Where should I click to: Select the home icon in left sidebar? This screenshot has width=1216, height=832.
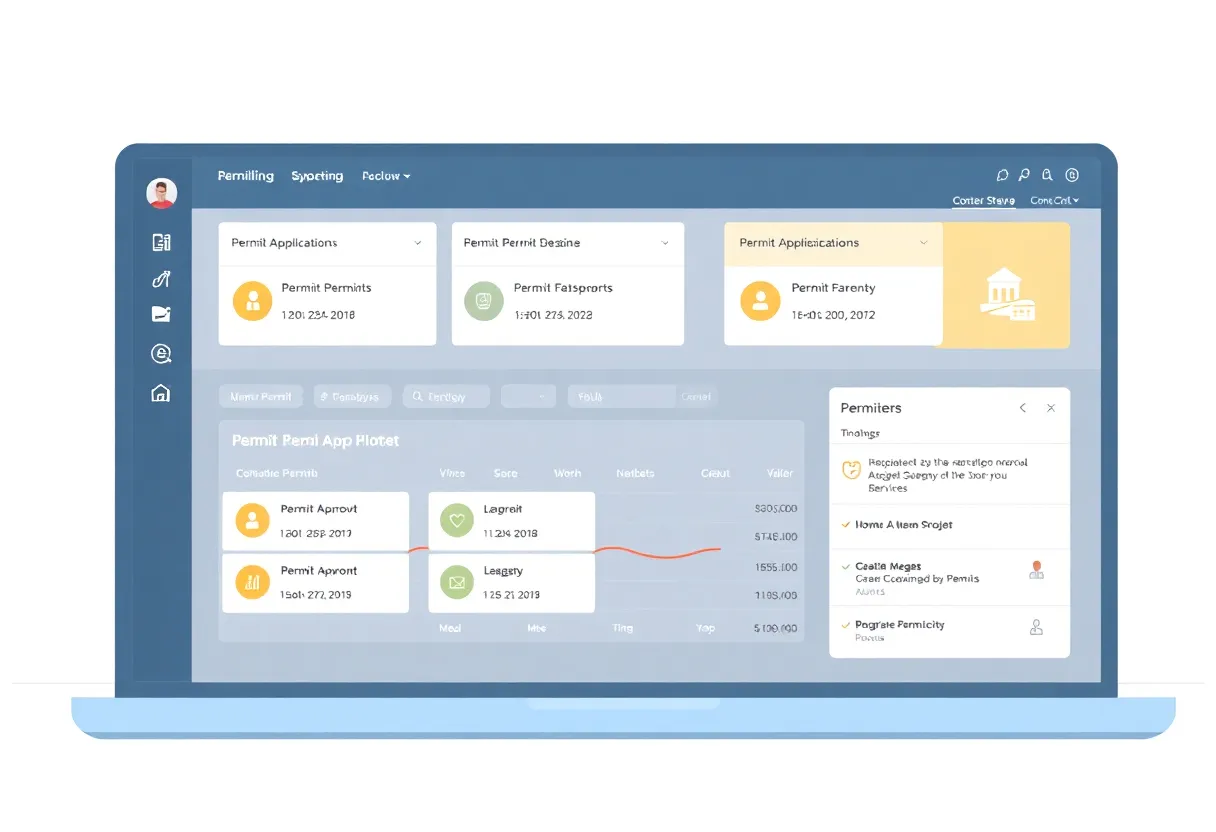tap(162, 393)
